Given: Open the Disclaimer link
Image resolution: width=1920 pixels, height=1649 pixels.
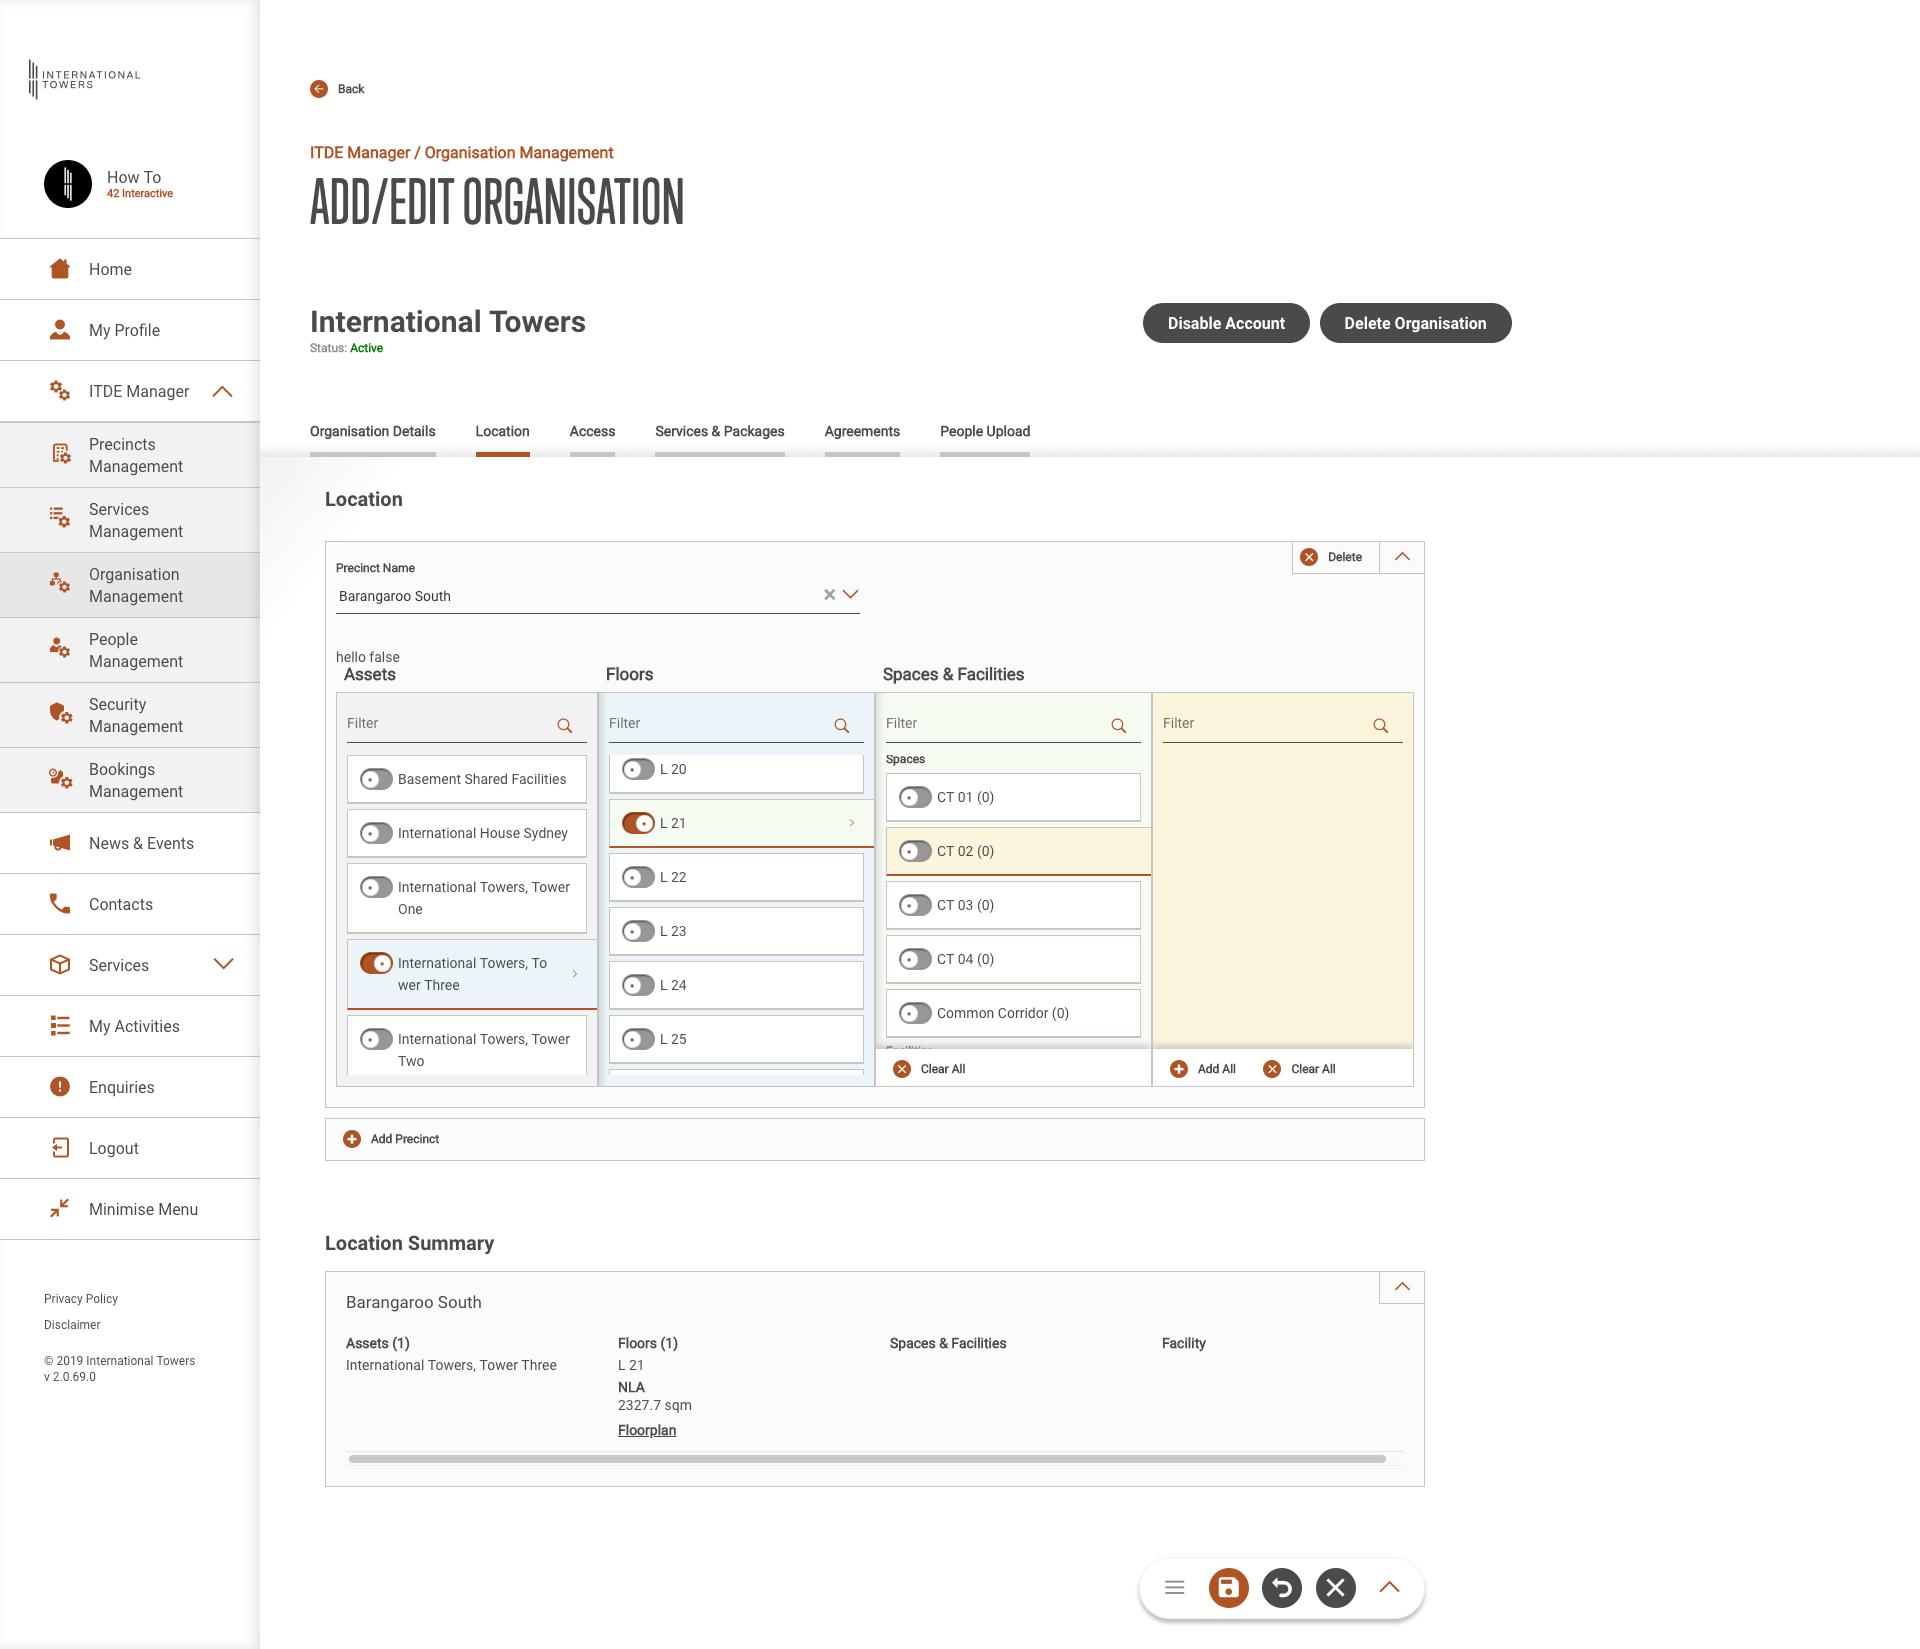Looking at the screenshot, I should (72, 1325).
